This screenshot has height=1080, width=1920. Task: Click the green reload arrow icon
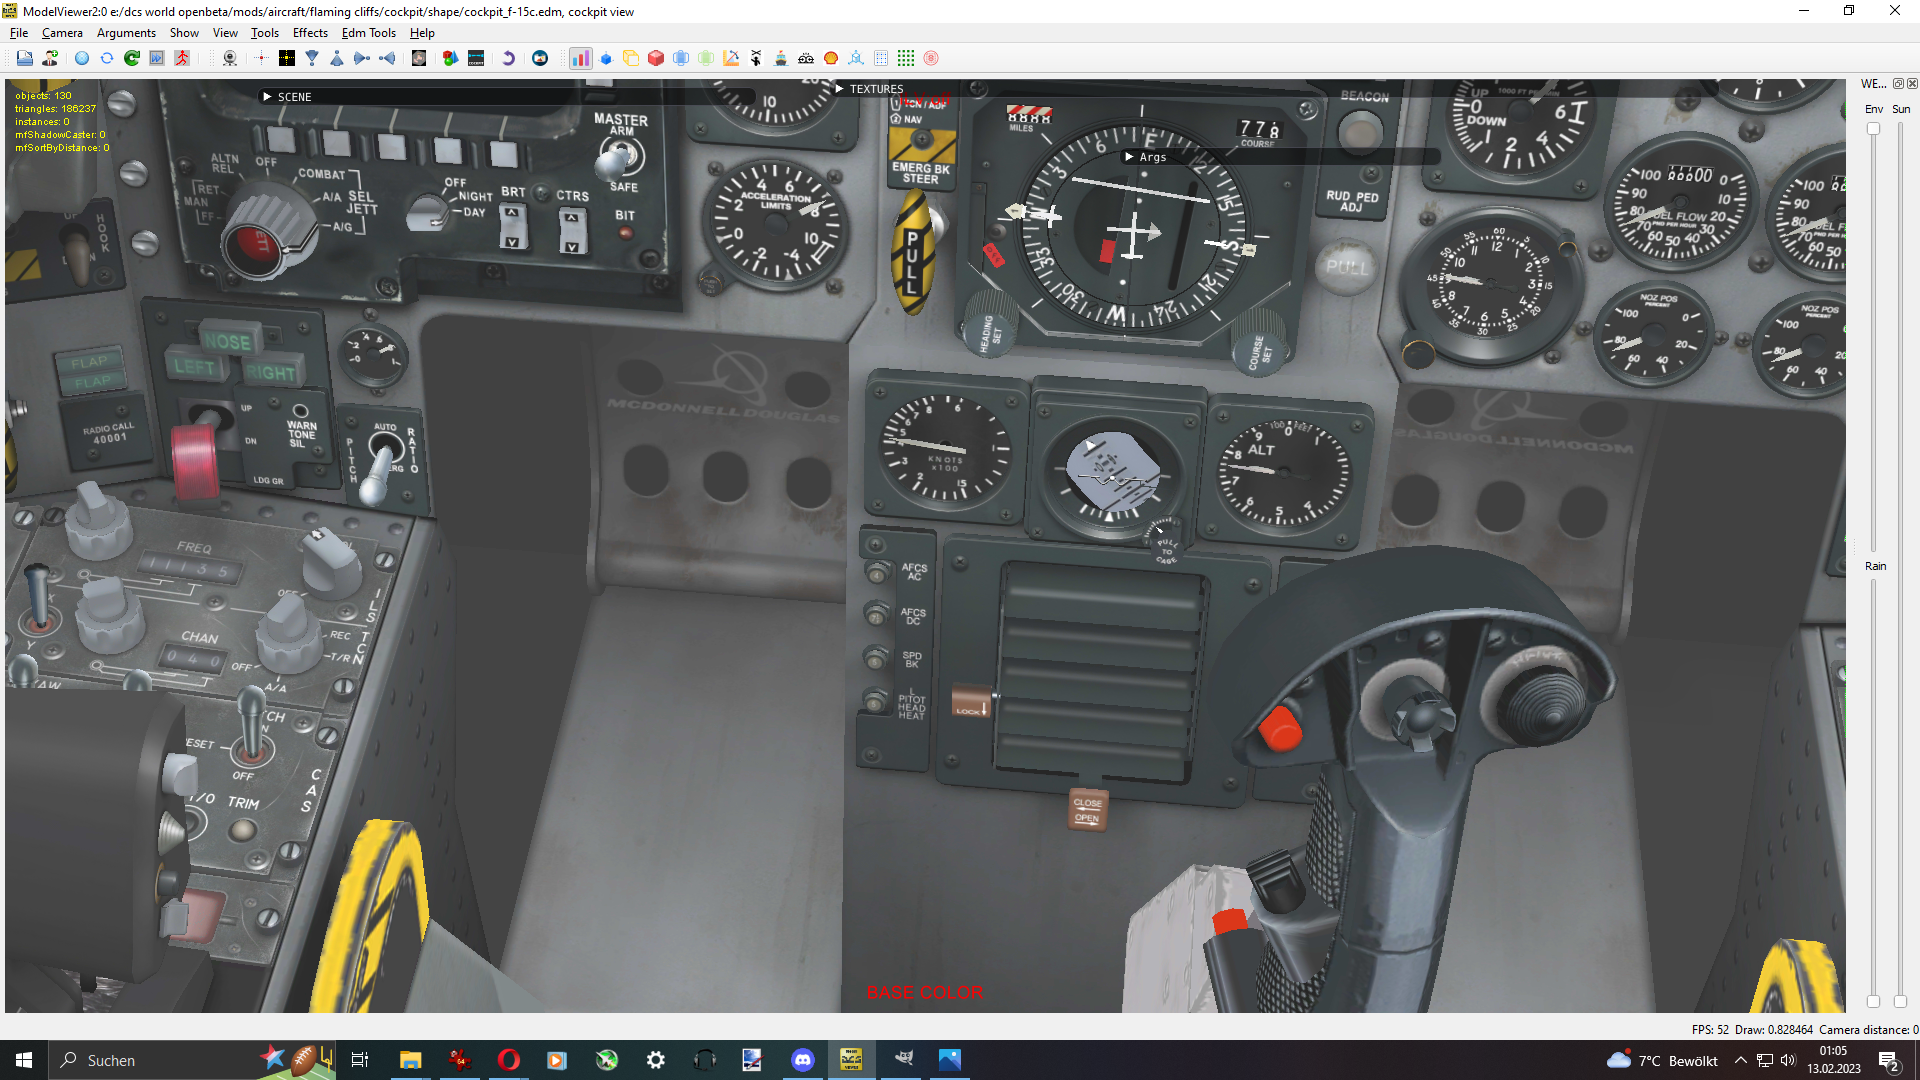[x=132, y=58]
